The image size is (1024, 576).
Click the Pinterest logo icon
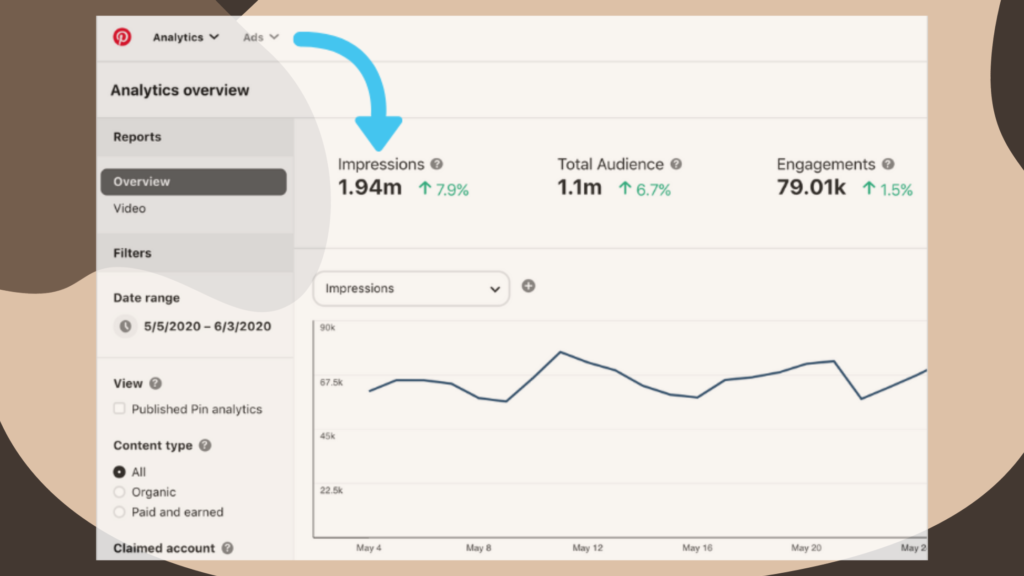(x=122, y=37)
